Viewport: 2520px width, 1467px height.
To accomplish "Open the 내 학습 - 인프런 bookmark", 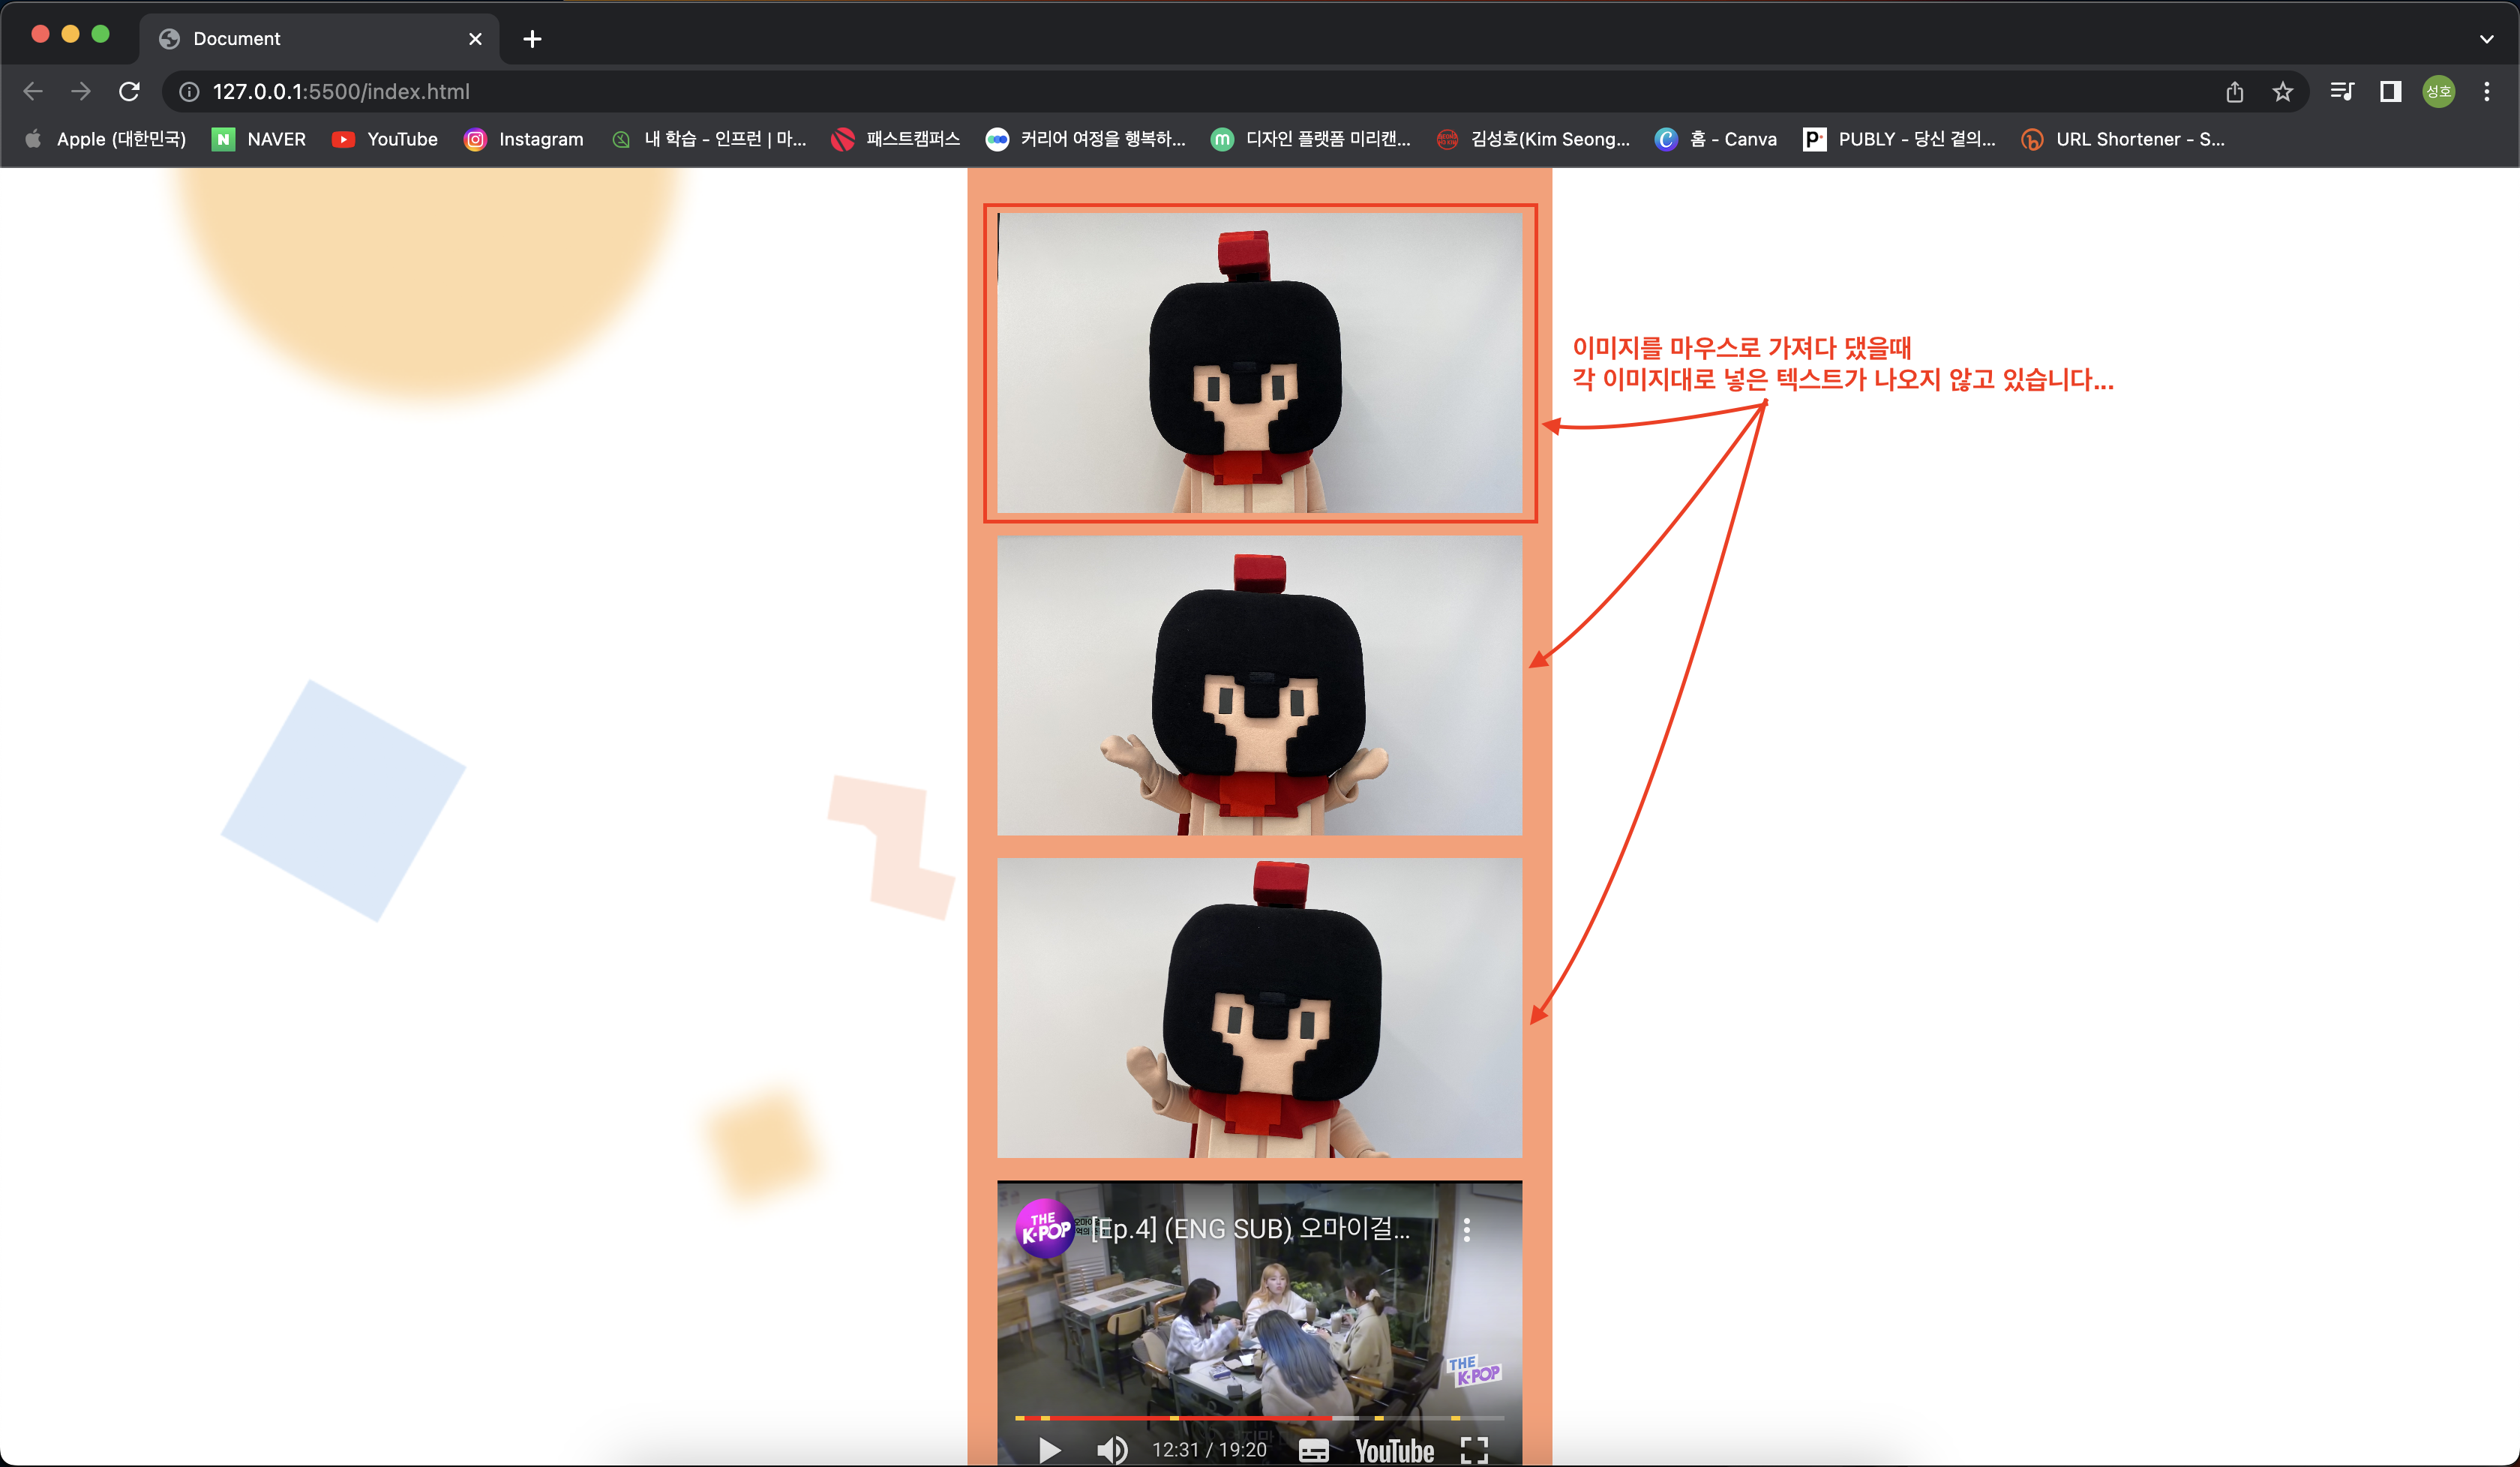I will 709,139.
